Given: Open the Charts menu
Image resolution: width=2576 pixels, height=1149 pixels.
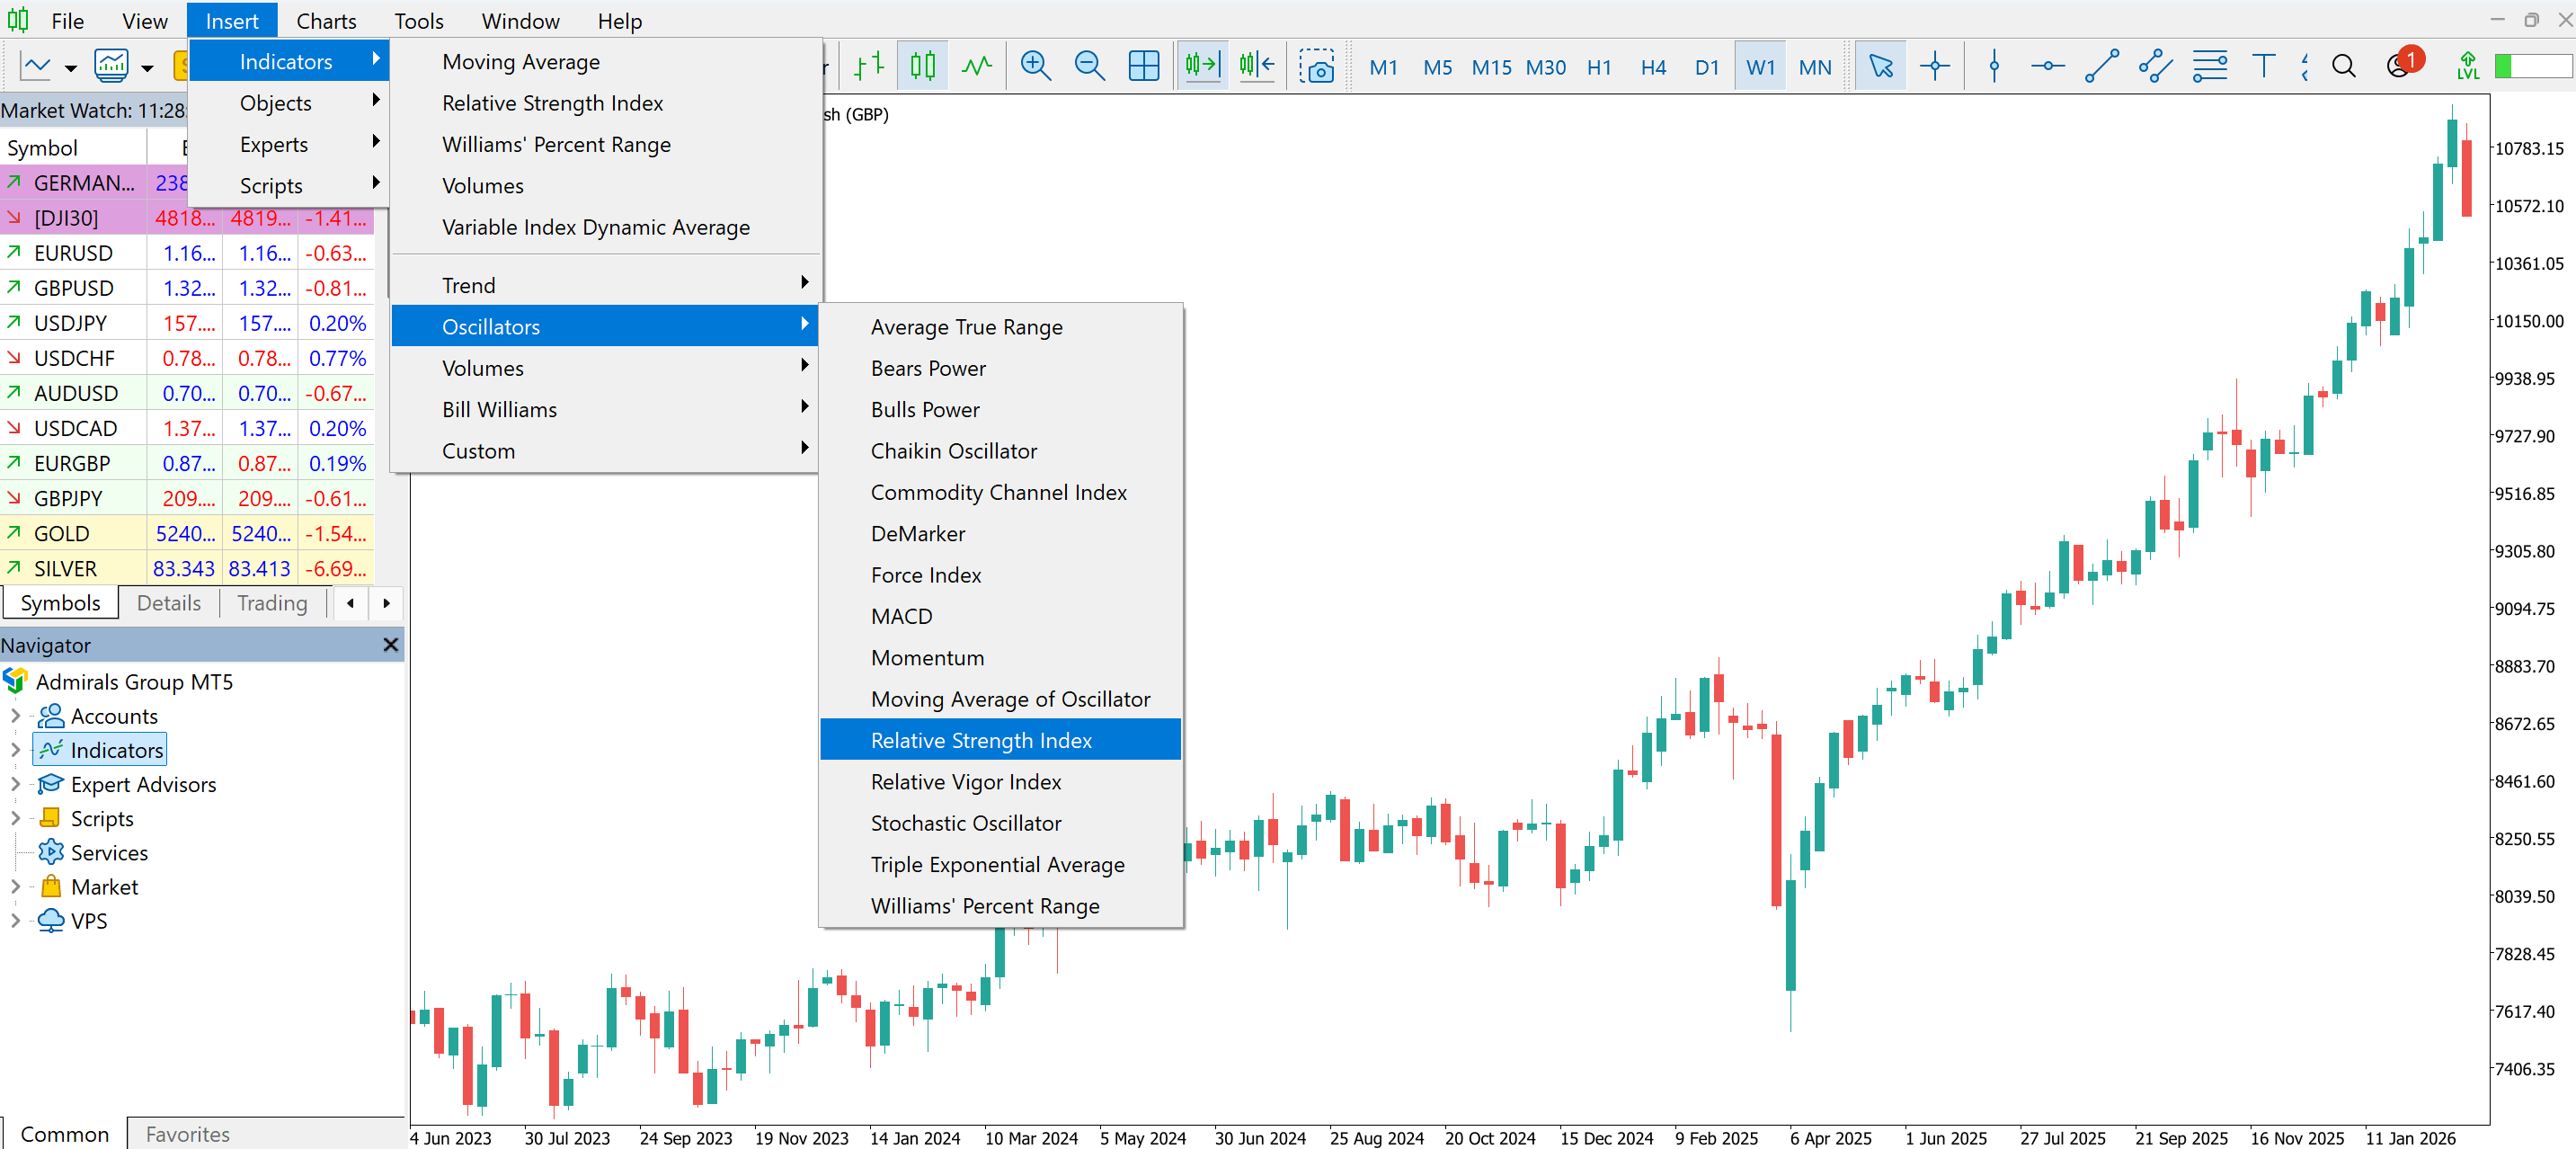Looking at the screenshot, I should (x=326, y=21).
